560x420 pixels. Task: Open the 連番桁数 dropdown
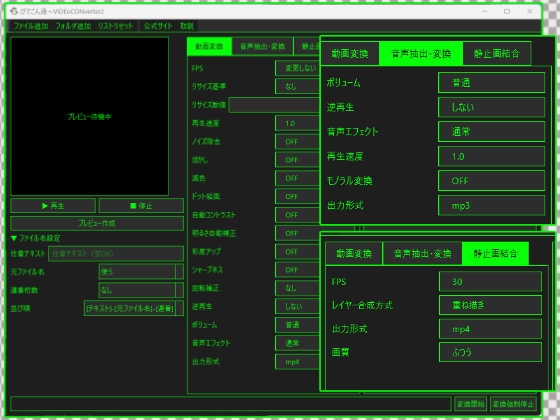point(141,290)
